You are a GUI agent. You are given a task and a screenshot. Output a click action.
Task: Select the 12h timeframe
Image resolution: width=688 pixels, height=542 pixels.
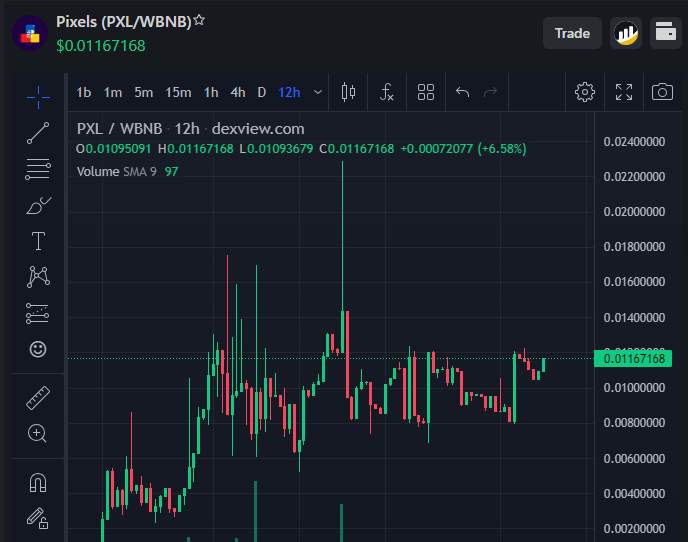point(289,93)
